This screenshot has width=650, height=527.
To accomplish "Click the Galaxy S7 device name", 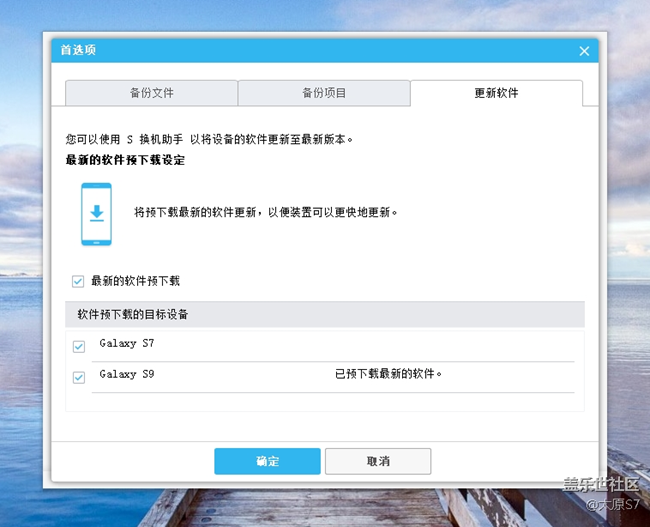I will [127, 343].
